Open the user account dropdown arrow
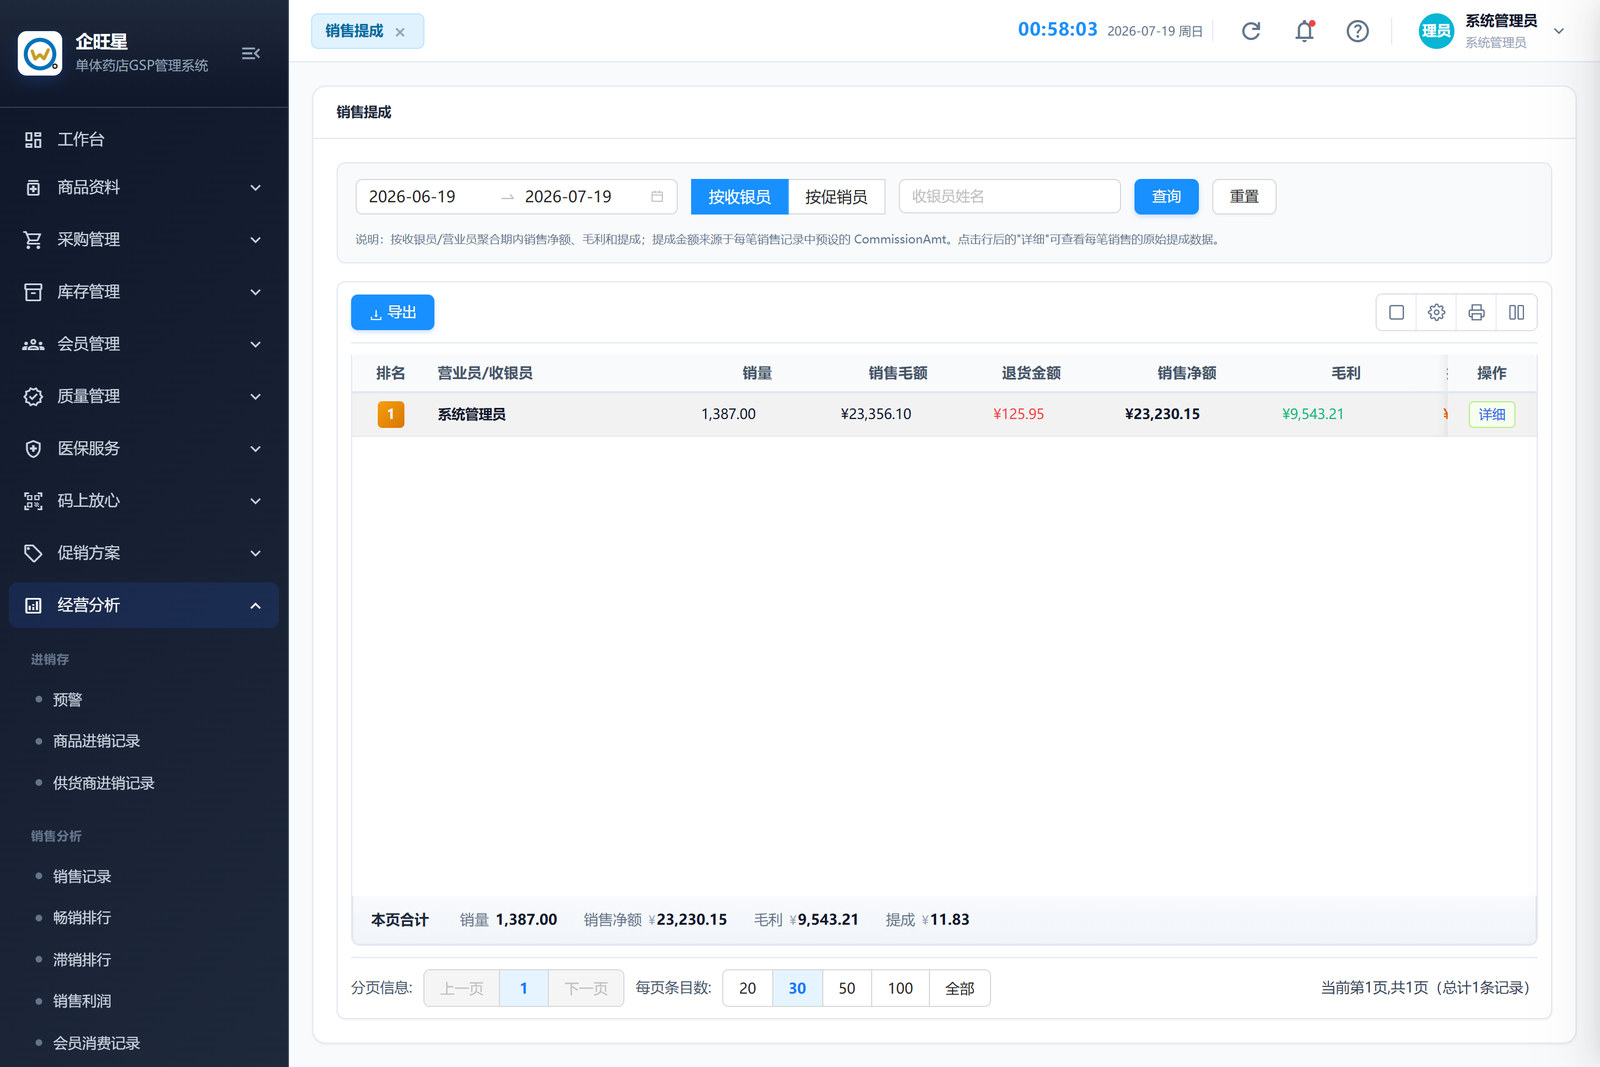 [1558, 31]
